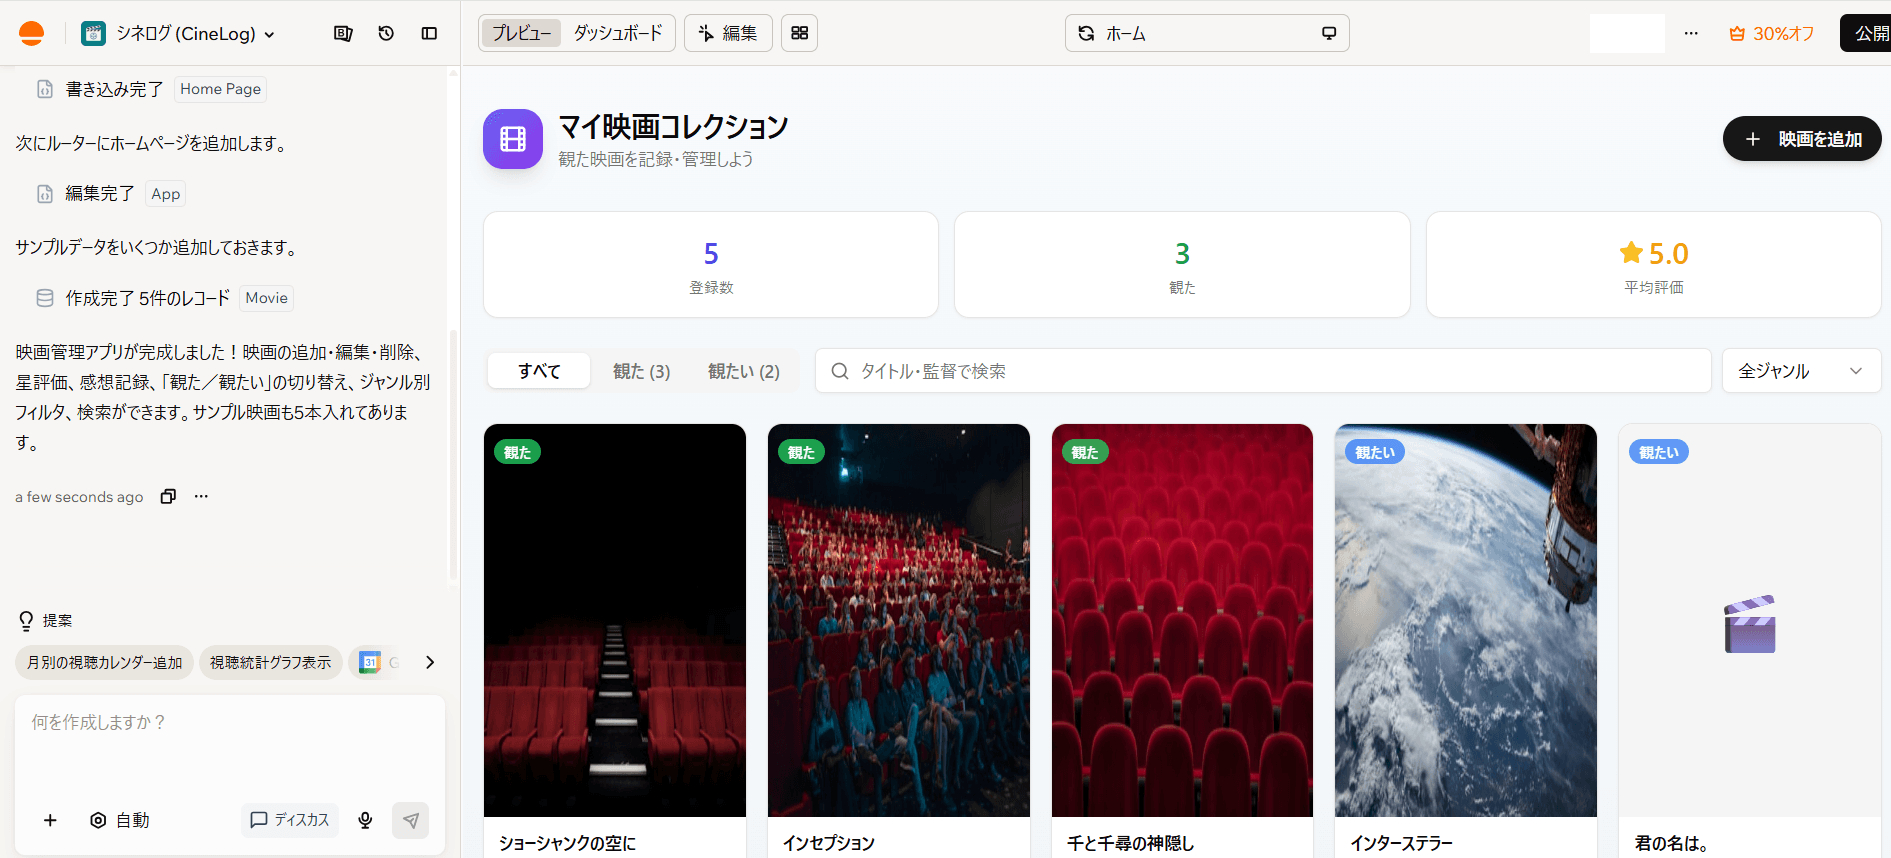Viewport: 1891px width, 858px height.
Task: Click 観た badge on ショーシャンクの空に card
Action: (x=517, y=452)
